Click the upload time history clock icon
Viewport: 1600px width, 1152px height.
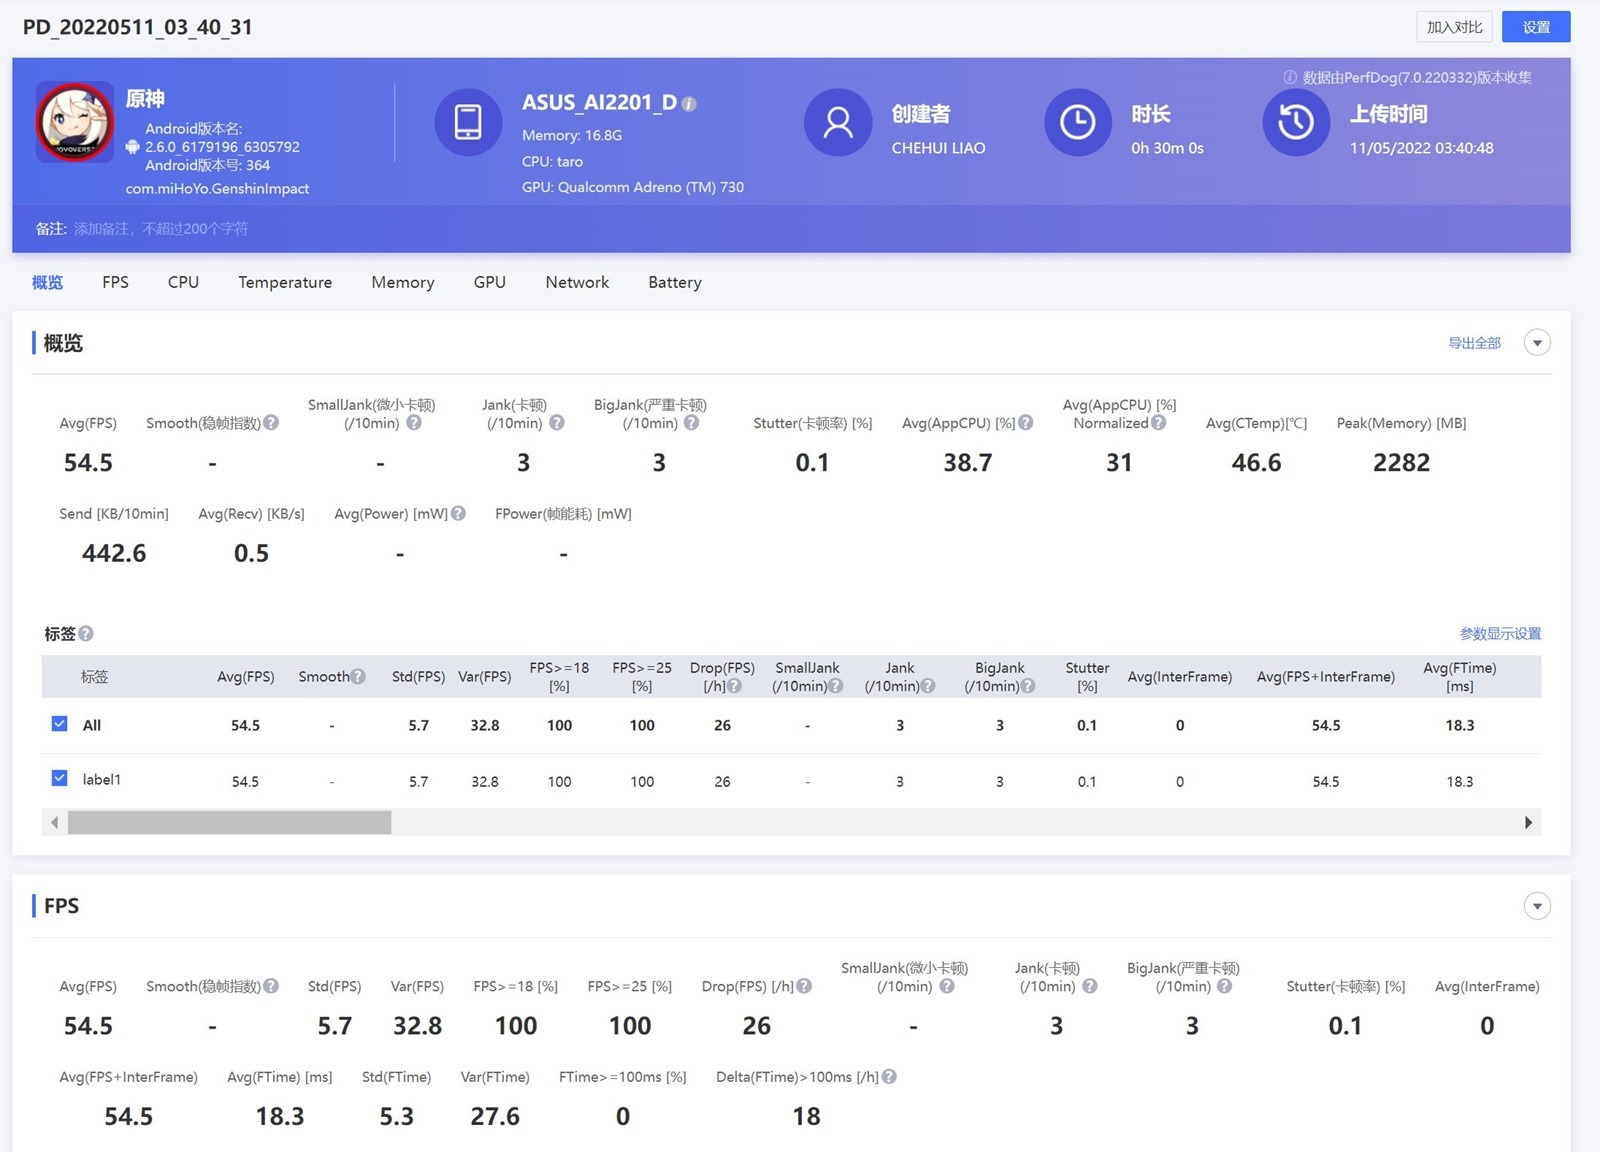pyautogui.click(x=1295, y=122)
